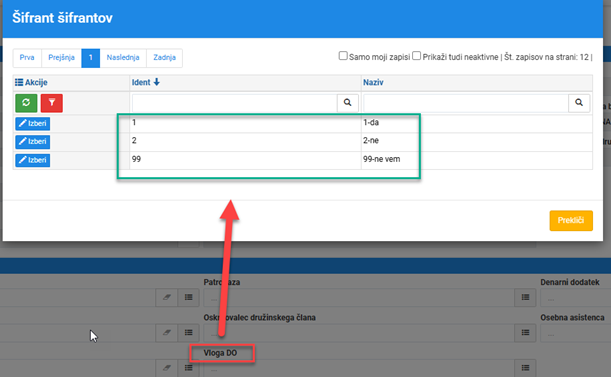Select page 1 in pagination
The width and height of the screenshot is (611, 377).
(x=90, y=58)
